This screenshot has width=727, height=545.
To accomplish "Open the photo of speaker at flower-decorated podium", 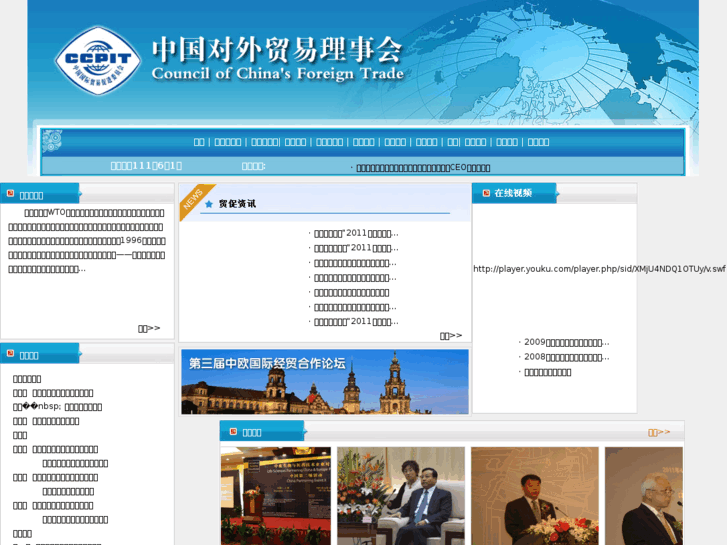I will (535, 496).
